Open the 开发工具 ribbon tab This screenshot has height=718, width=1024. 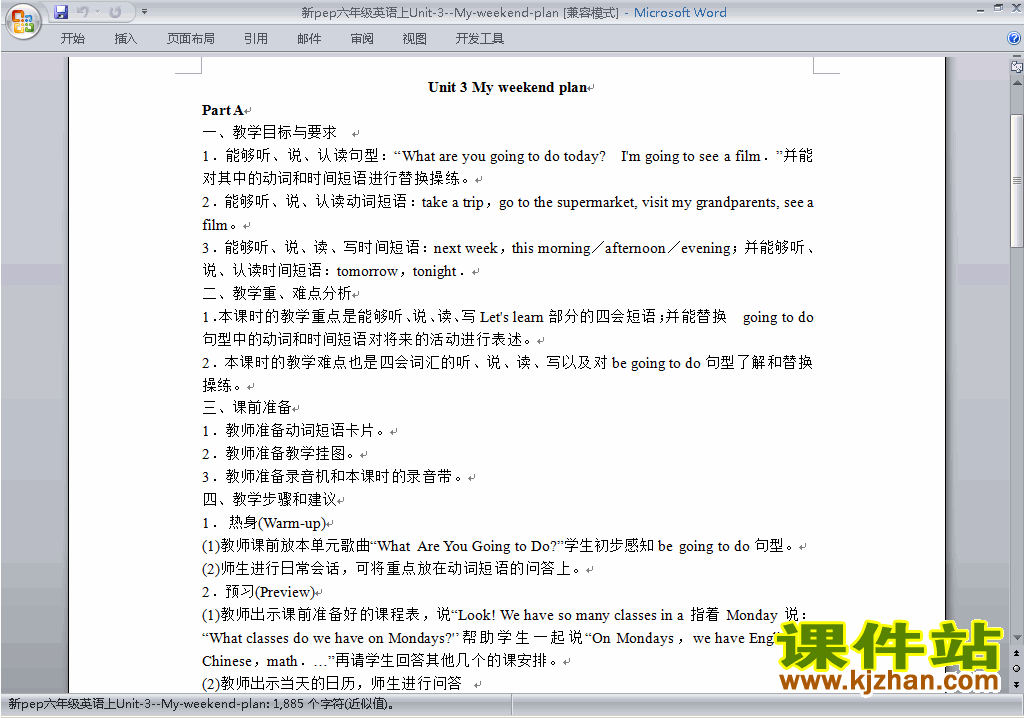[x=479, y=39]
